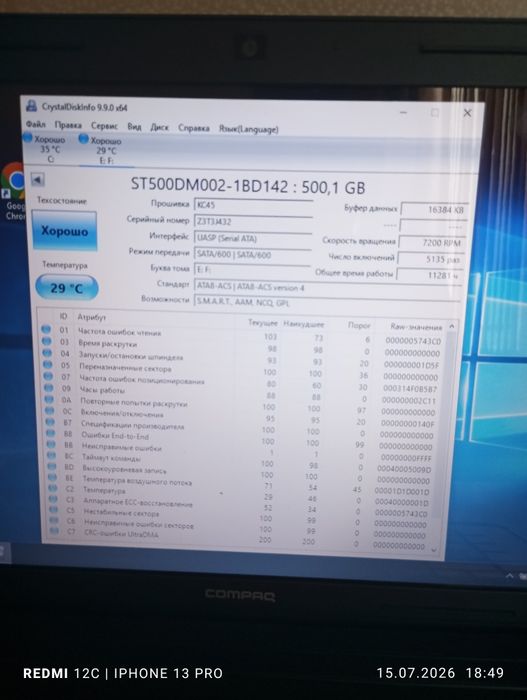
Task: Click raw value 000314F0B5B7
Action: (x=410, y=388)
